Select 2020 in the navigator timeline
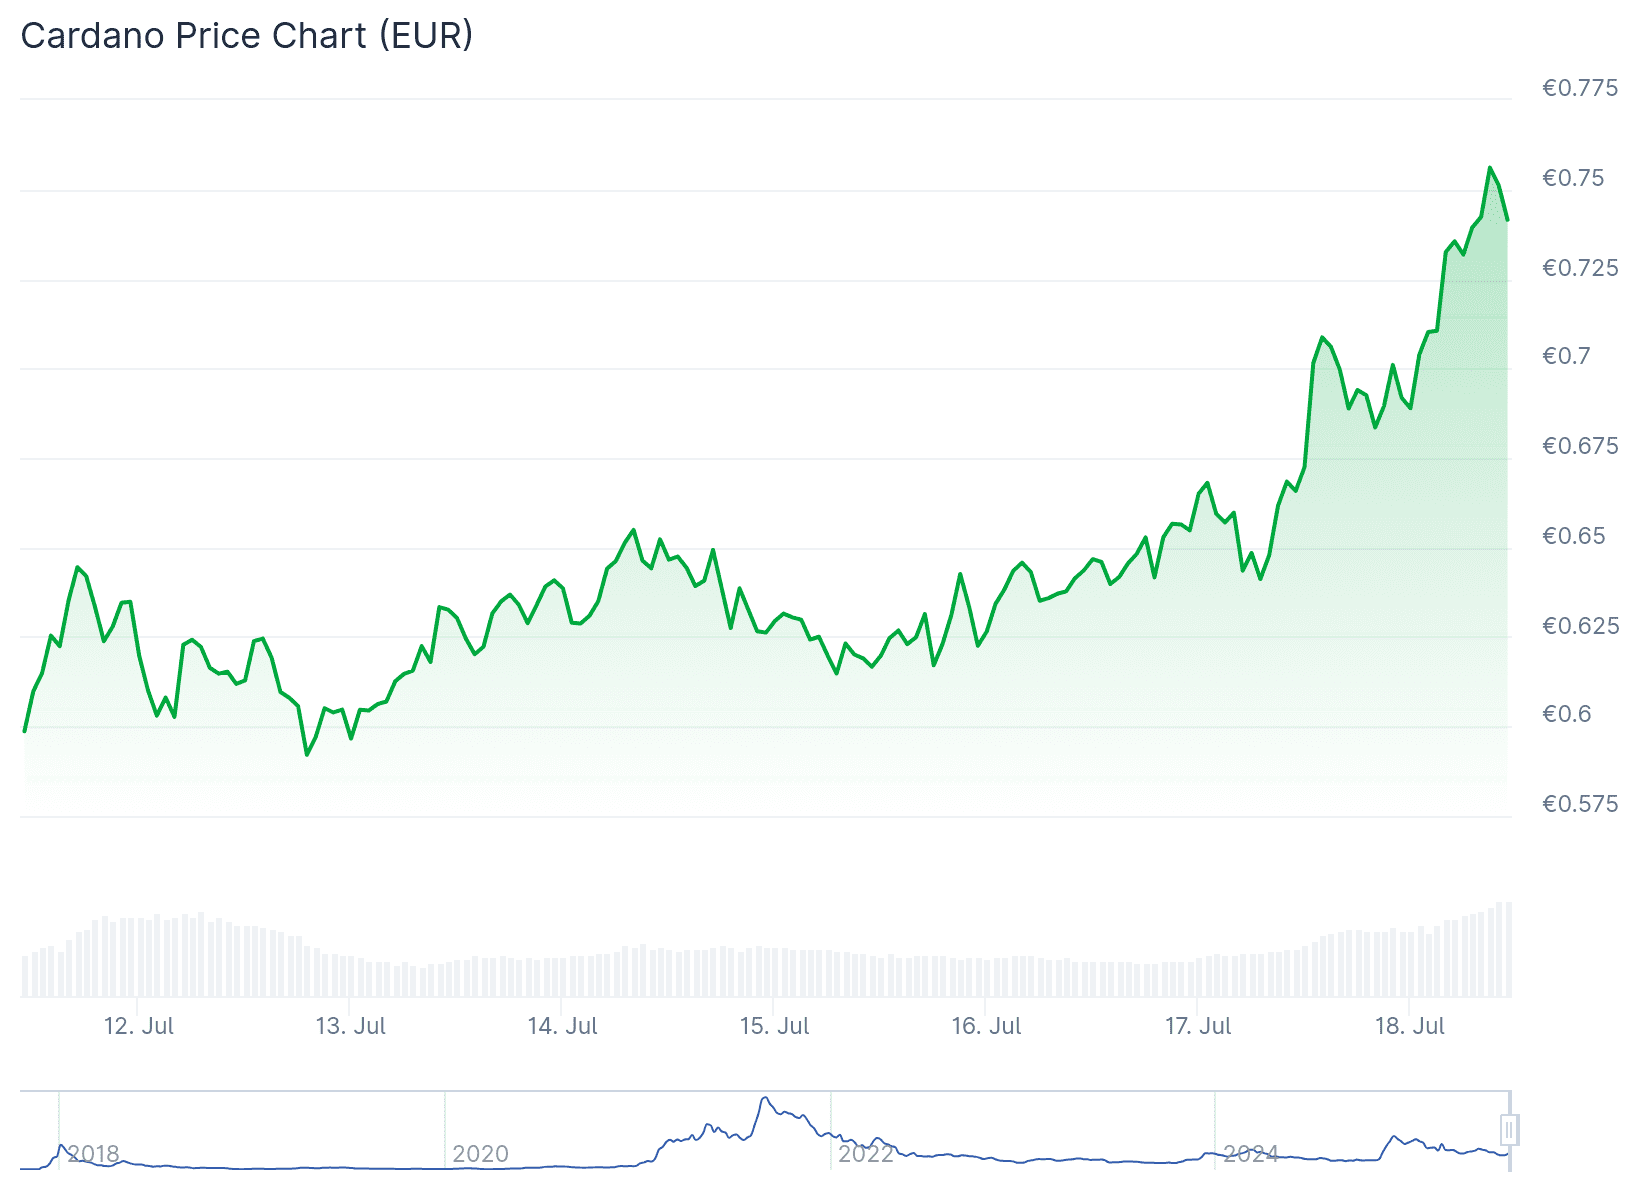The width and height of the screenshot is (1644, 1200). [x=480, y=1154]
